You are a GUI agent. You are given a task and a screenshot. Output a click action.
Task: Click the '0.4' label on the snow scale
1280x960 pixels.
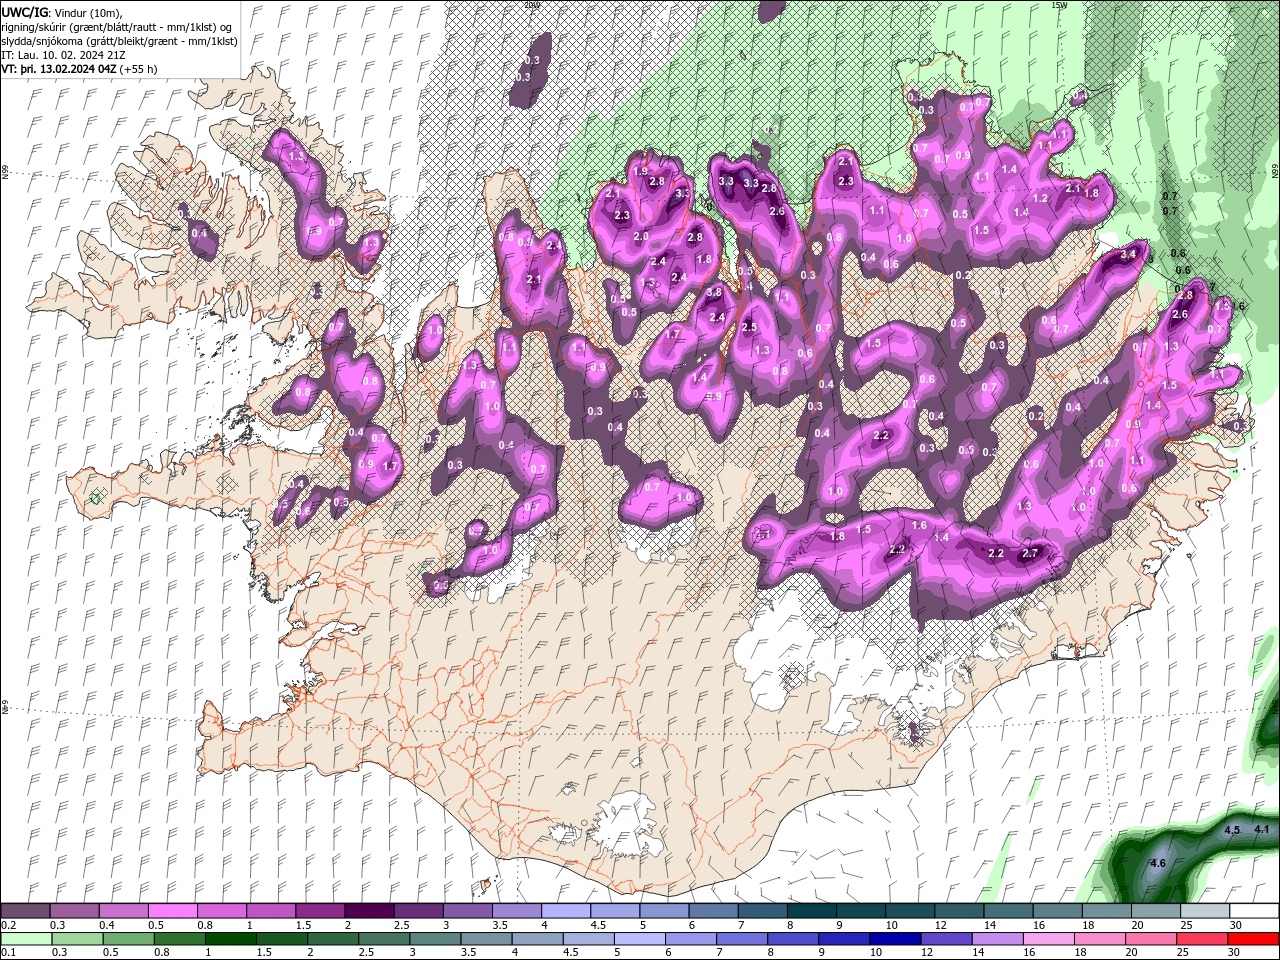[106, 925]
